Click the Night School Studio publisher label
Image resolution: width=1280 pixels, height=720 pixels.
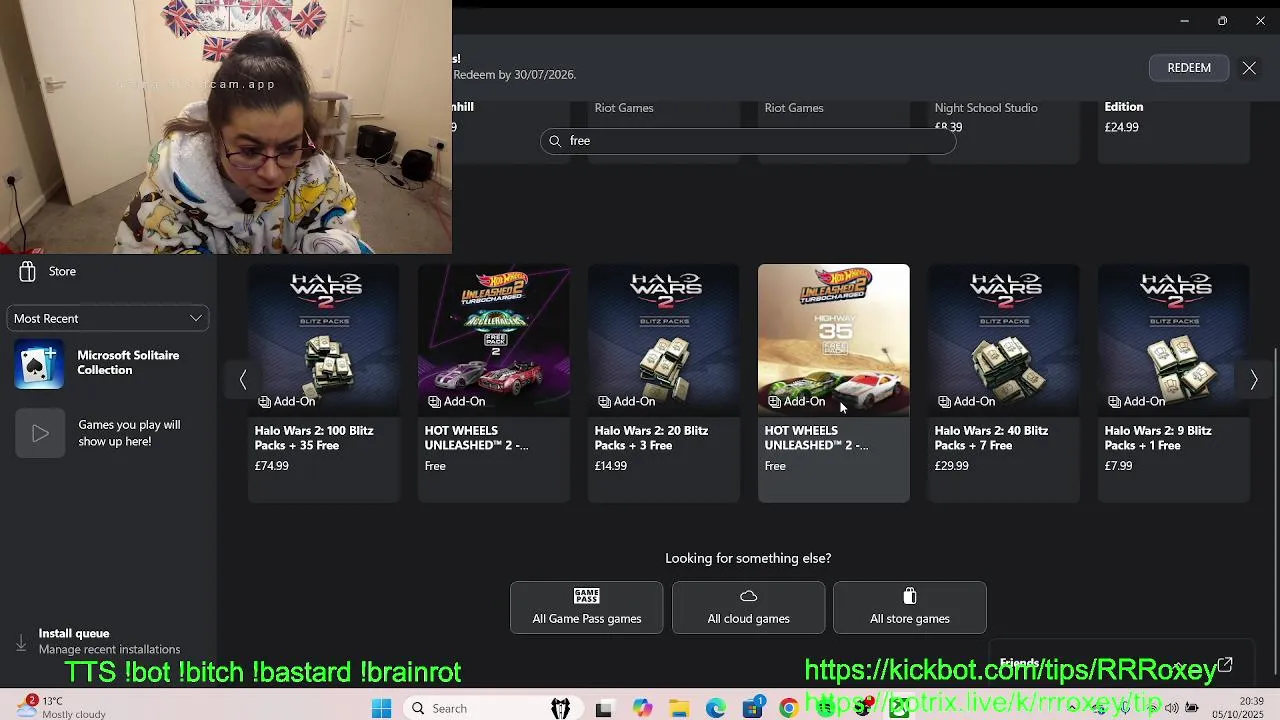(986, 108)
